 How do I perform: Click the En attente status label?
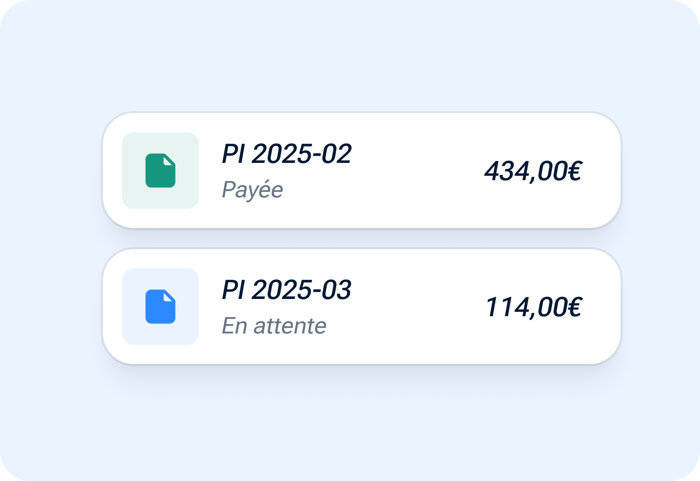(x=274, y=326)
